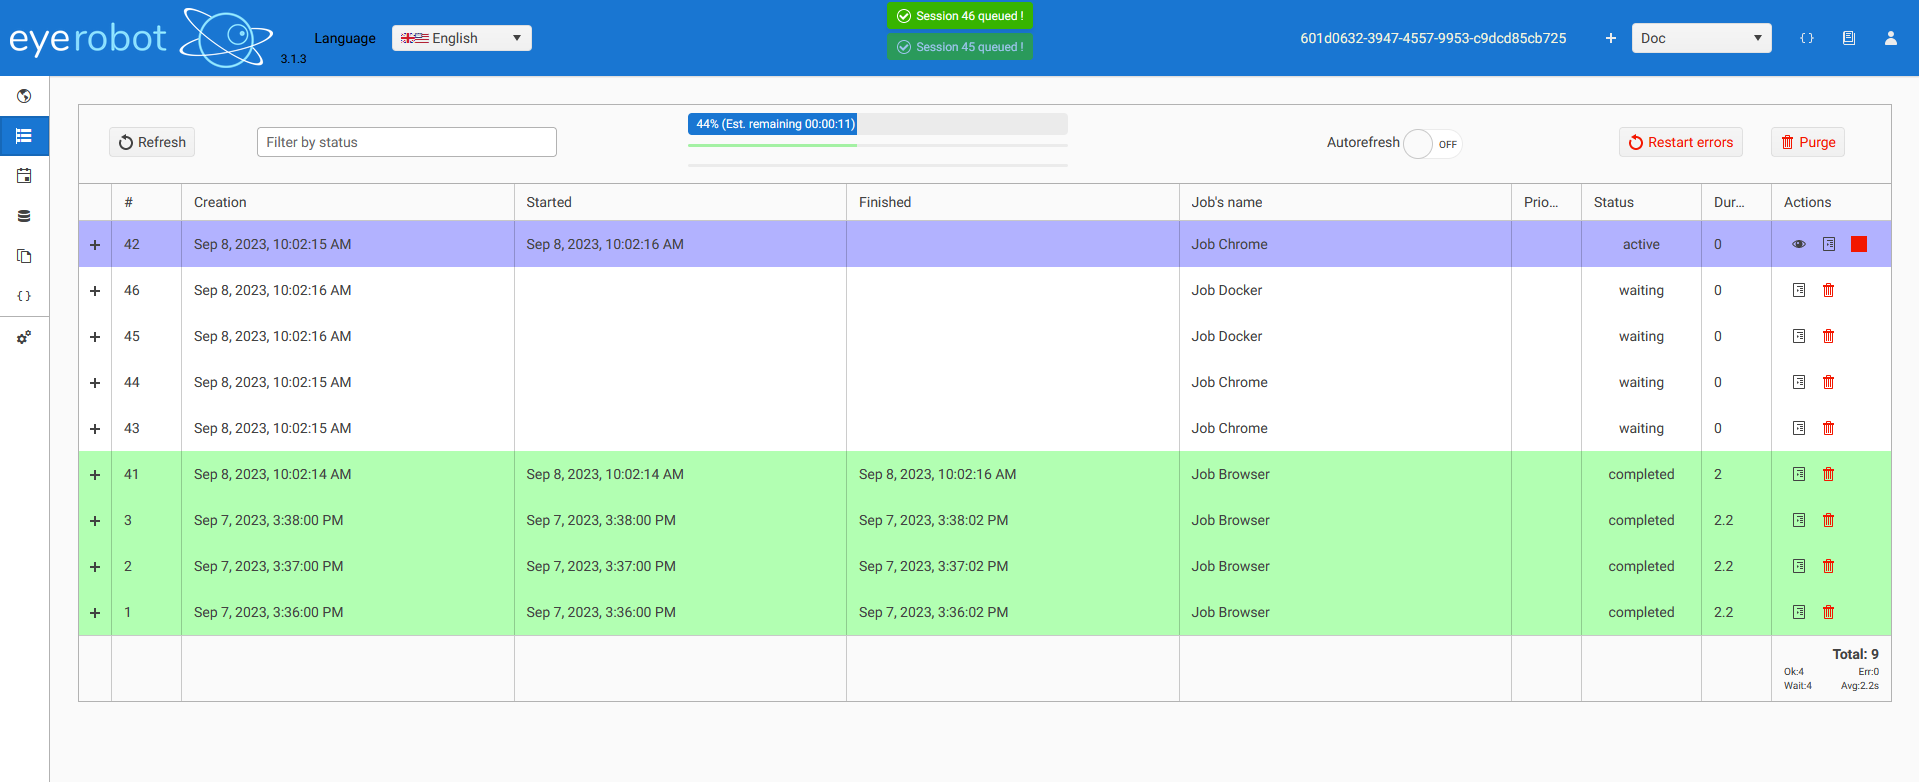Open the curly braces icon in the left sidebar

(24, 296)
